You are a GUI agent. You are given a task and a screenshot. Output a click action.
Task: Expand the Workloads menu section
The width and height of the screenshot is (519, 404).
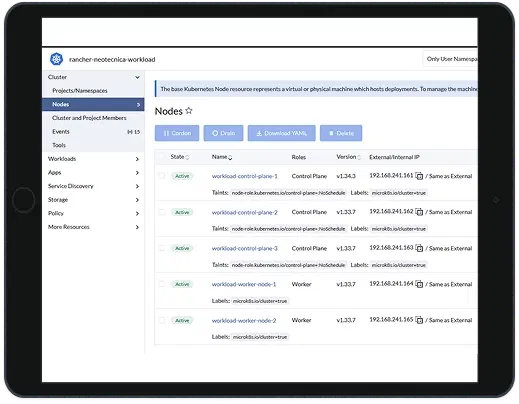[93, 159]
